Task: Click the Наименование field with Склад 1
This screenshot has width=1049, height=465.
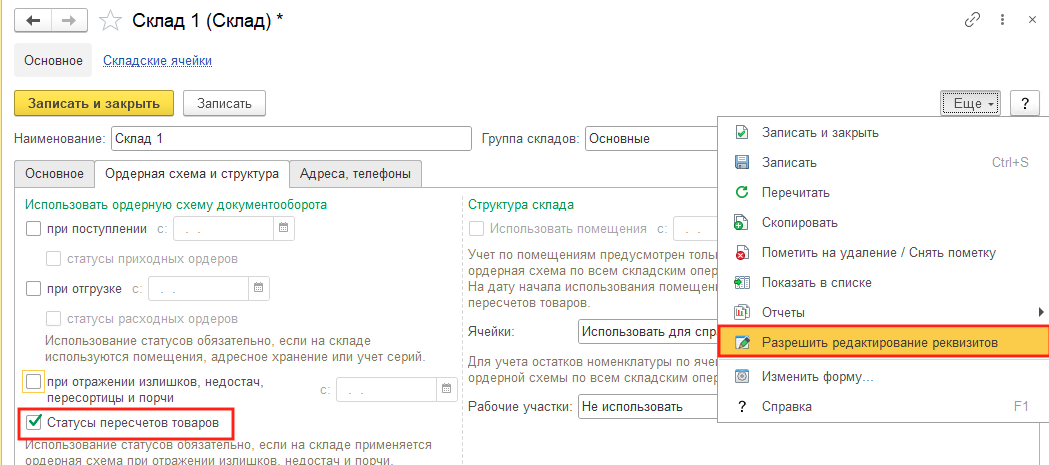Action: pos(291,139)
